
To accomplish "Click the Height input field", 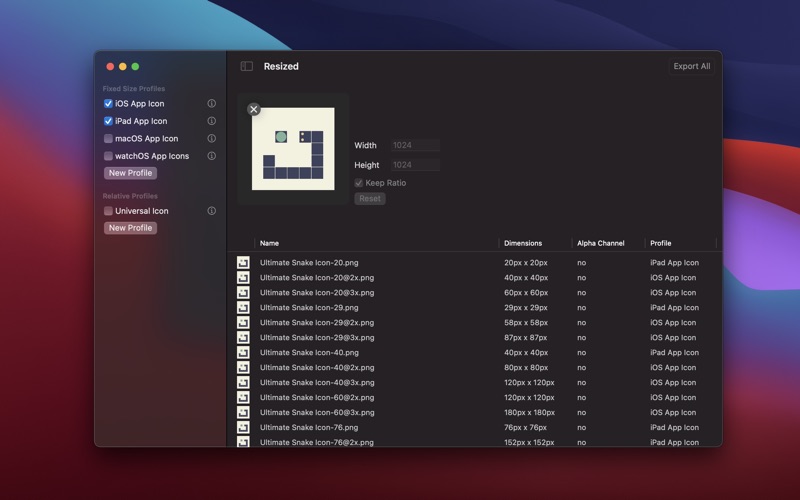I will click(x=415, y=165).
